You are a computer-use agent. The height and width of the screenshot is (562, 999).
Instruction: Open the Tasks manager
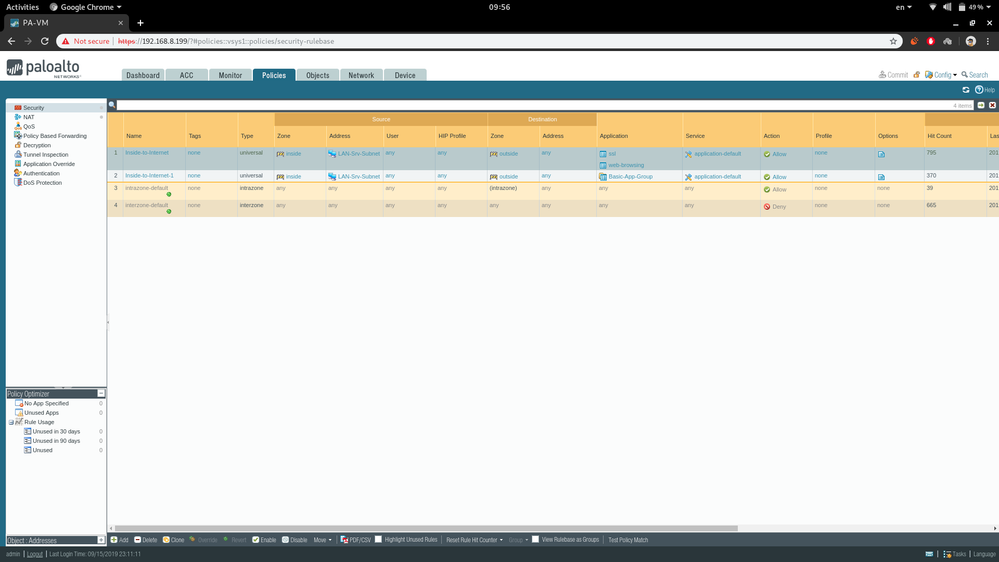tap(954, 554)
